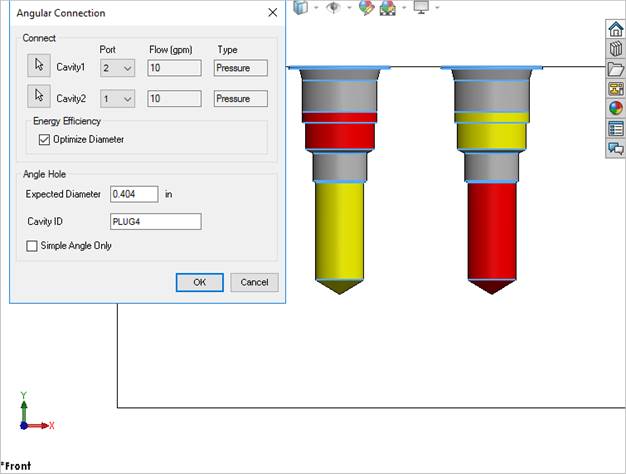This screenshot has height=474, width=626.
Task: Click the apply scene icon
Action: click(x=388, y=8)
